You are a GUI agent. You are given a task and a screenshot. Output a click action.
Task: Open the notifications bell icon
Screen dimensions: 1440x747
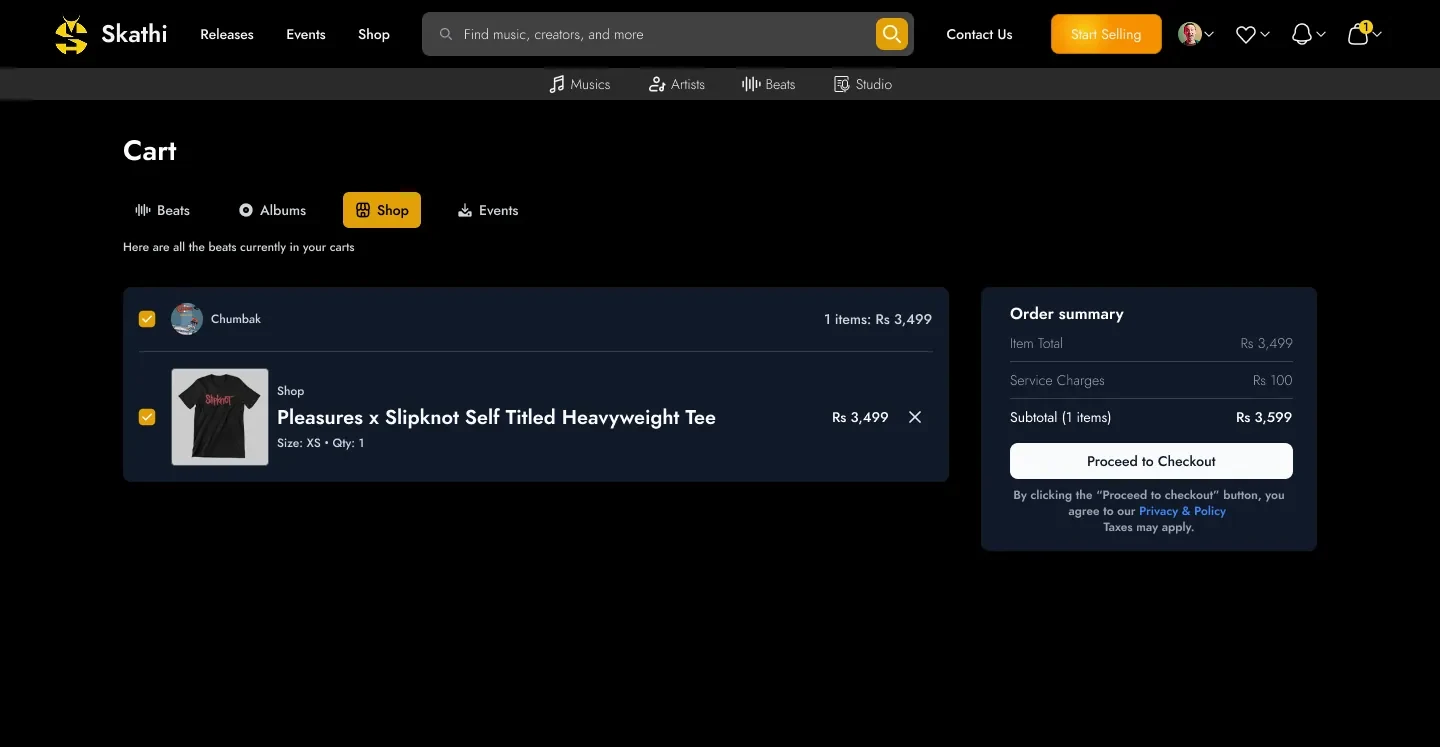point(1301,35)
